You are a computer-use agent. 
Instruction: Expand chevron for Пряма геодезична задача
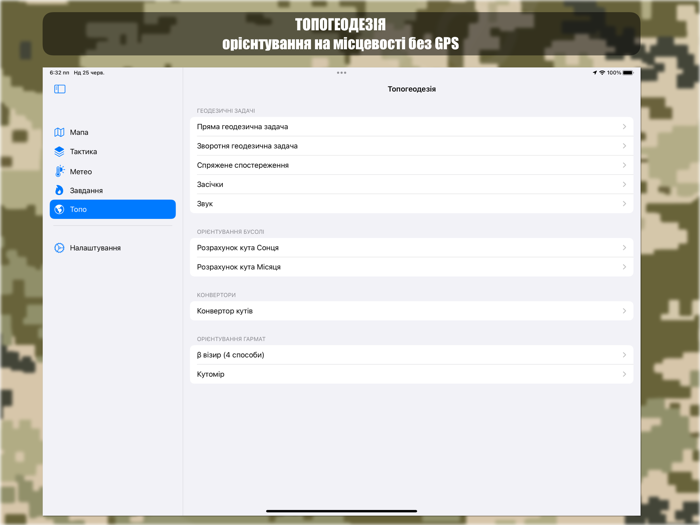coord(624,127)
